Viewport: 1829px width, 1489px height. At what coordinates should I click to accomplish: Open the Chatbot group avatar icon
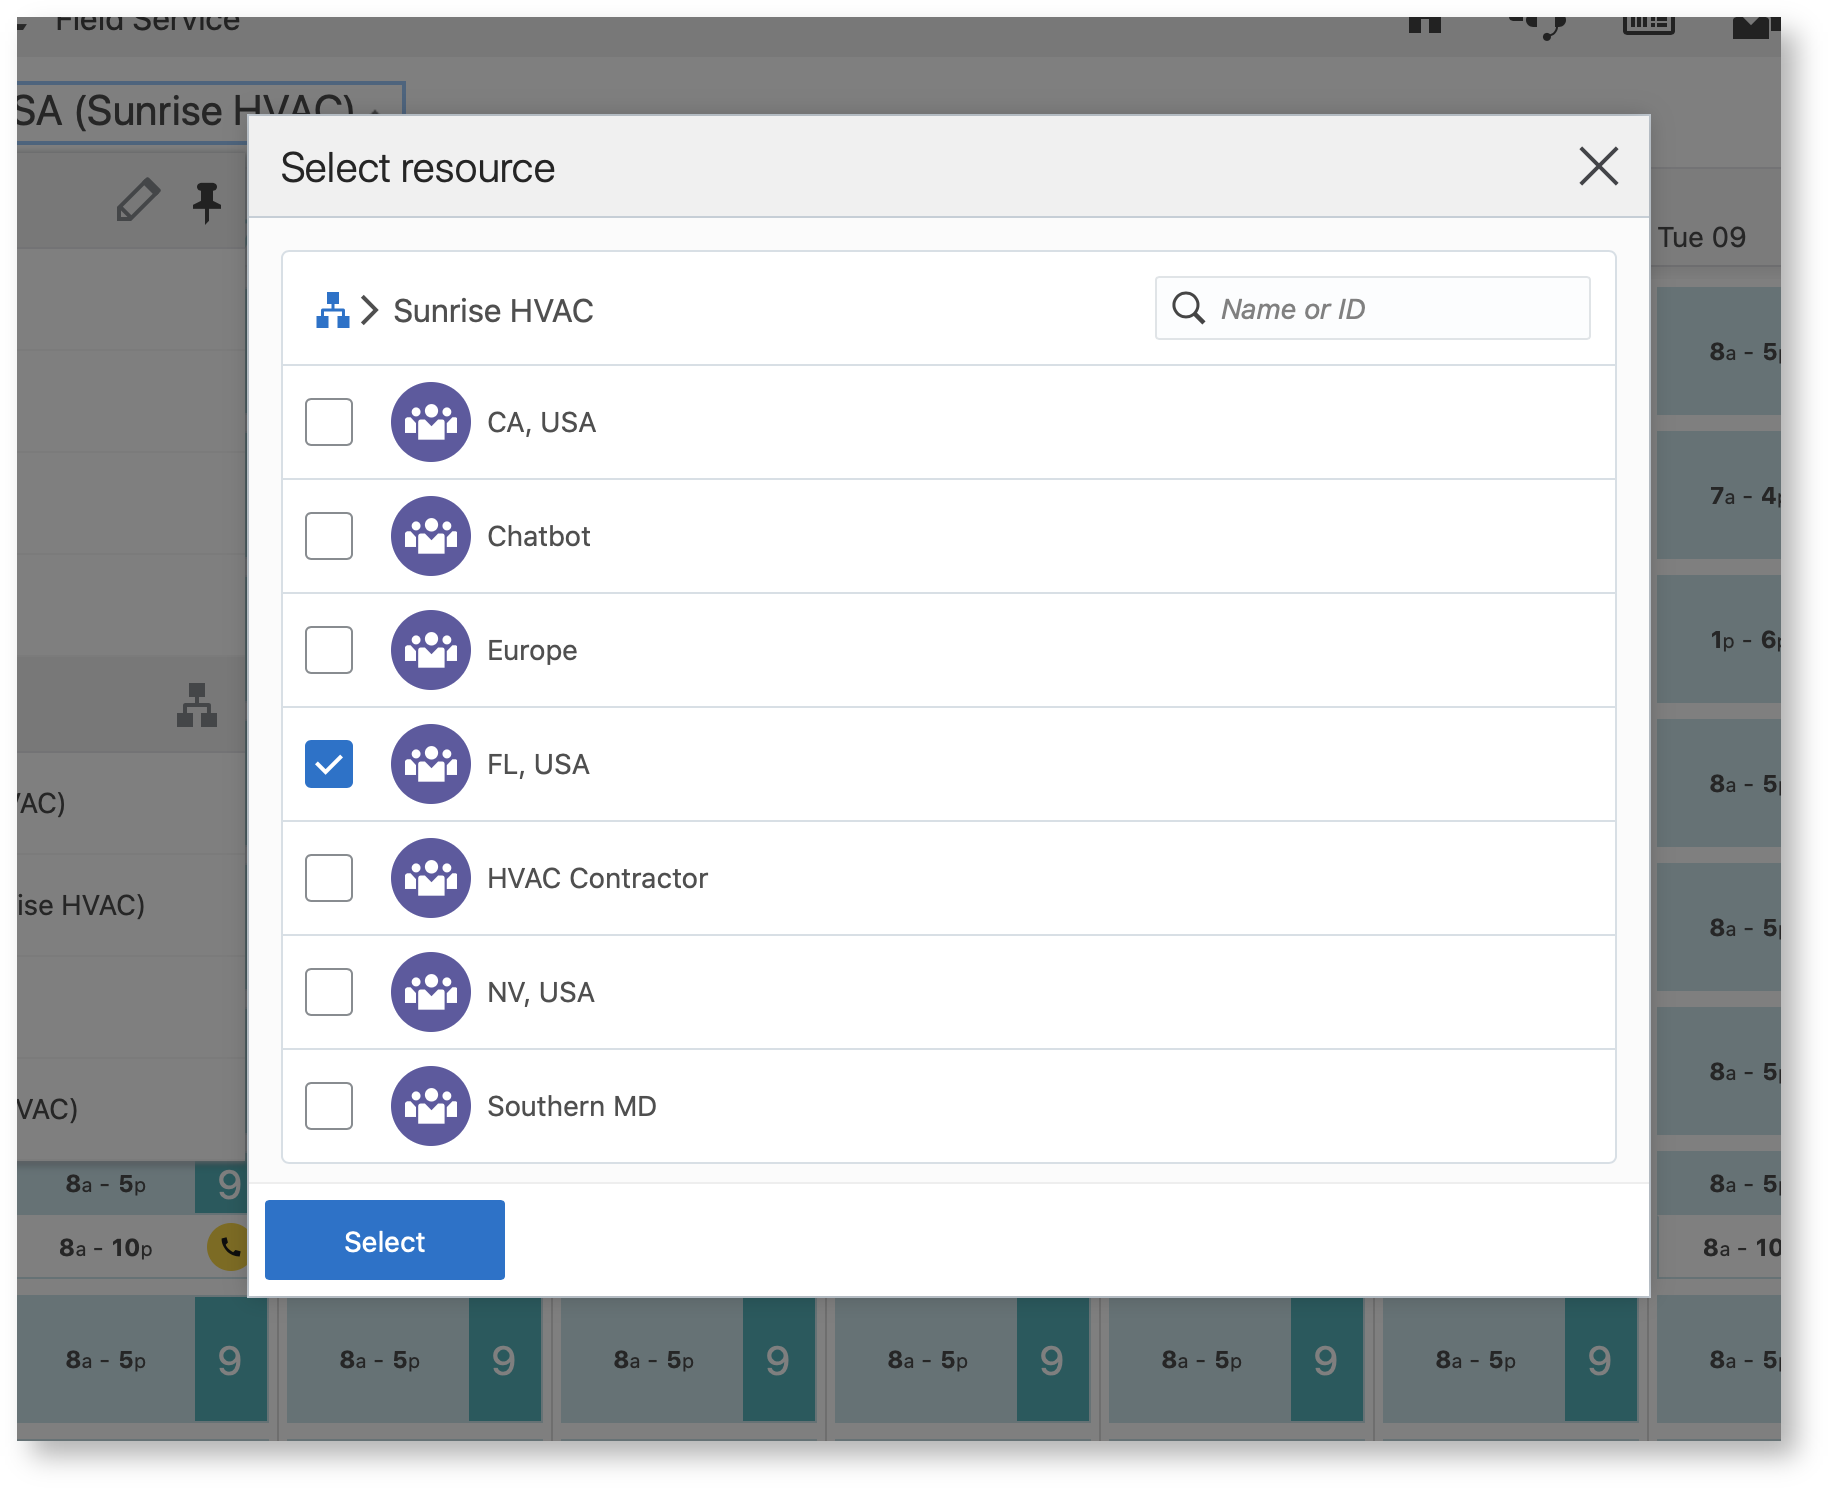tap(430, 536)
